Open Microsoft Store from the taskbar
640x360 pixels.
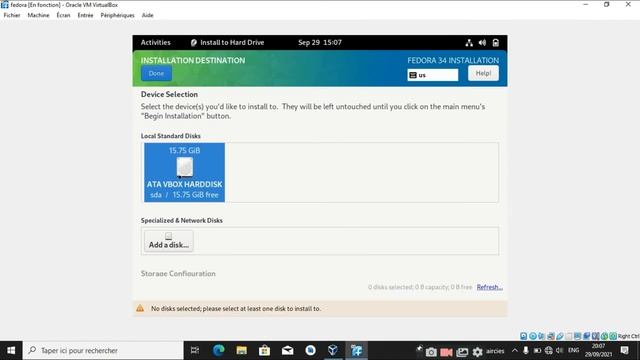click(x=264, y=351)
